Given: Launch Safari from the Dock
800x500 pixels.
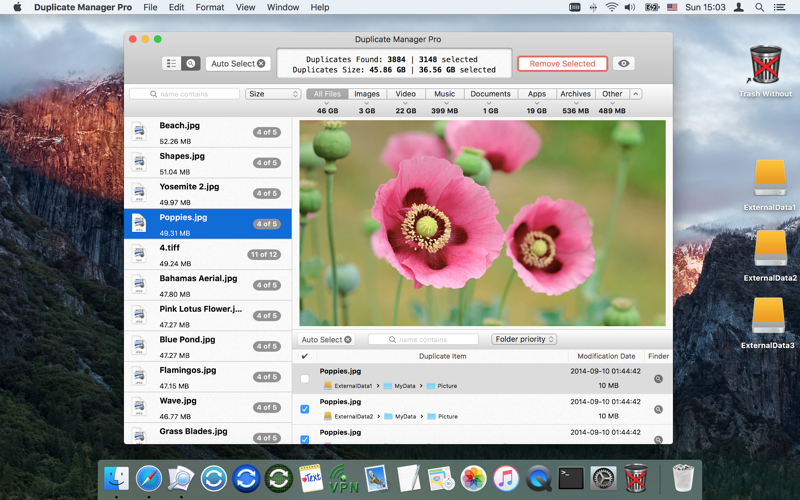Looking at the screenshot, I should pyautogui.click(x=149, y=479).
